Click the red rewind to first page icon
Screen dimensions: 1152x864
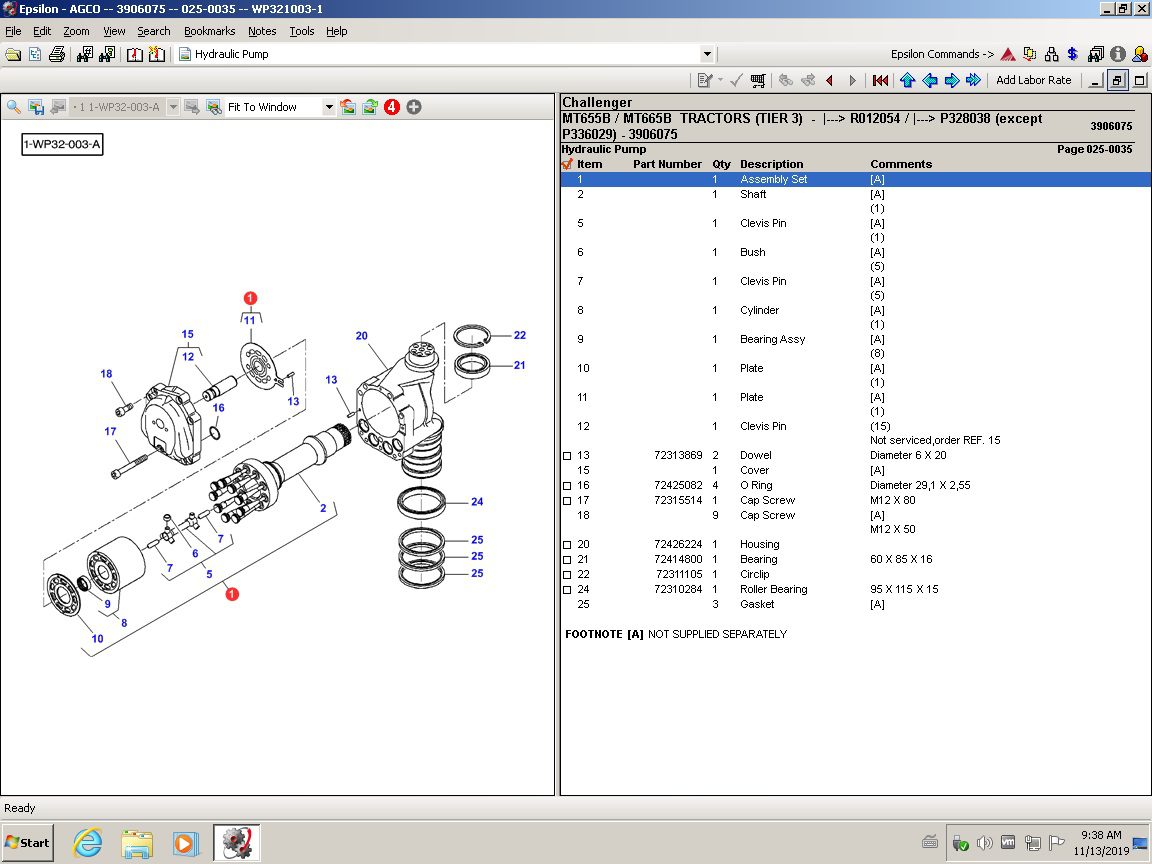(880, 80)
